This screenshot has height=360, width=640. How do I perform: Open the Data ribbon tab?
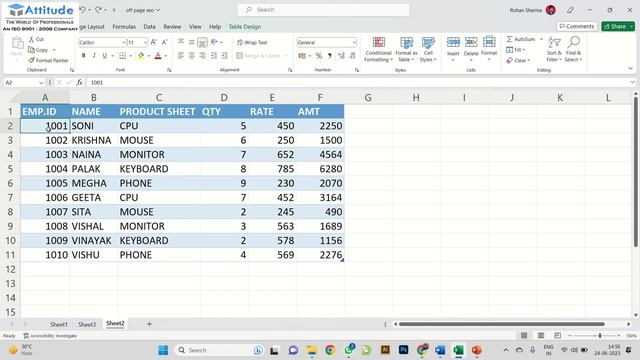(x=149, y=27)
